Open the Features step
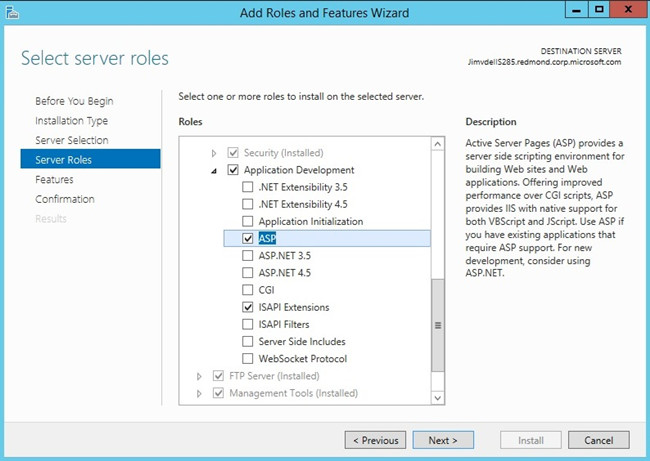This screenshot has width=650, height=461. [x=54, y=180]
